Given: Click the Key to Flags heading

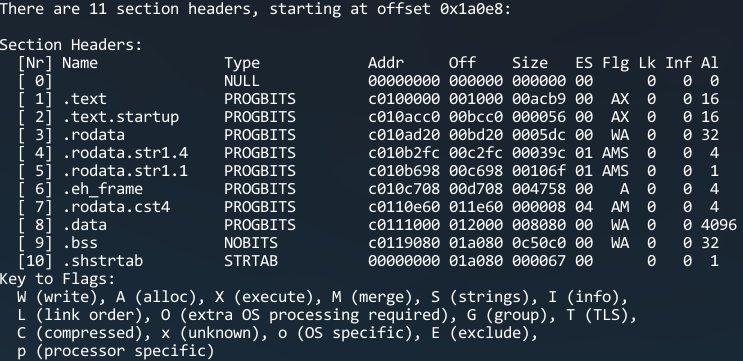Looking at the screenshot, I should click(57, 279).
